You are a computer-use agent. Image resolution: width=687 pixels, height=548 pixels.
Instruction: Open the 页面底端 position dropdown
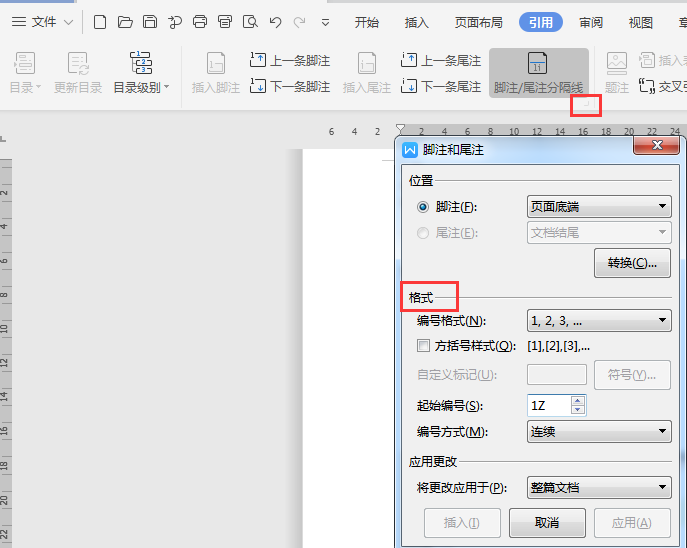(x=599, y=206)
